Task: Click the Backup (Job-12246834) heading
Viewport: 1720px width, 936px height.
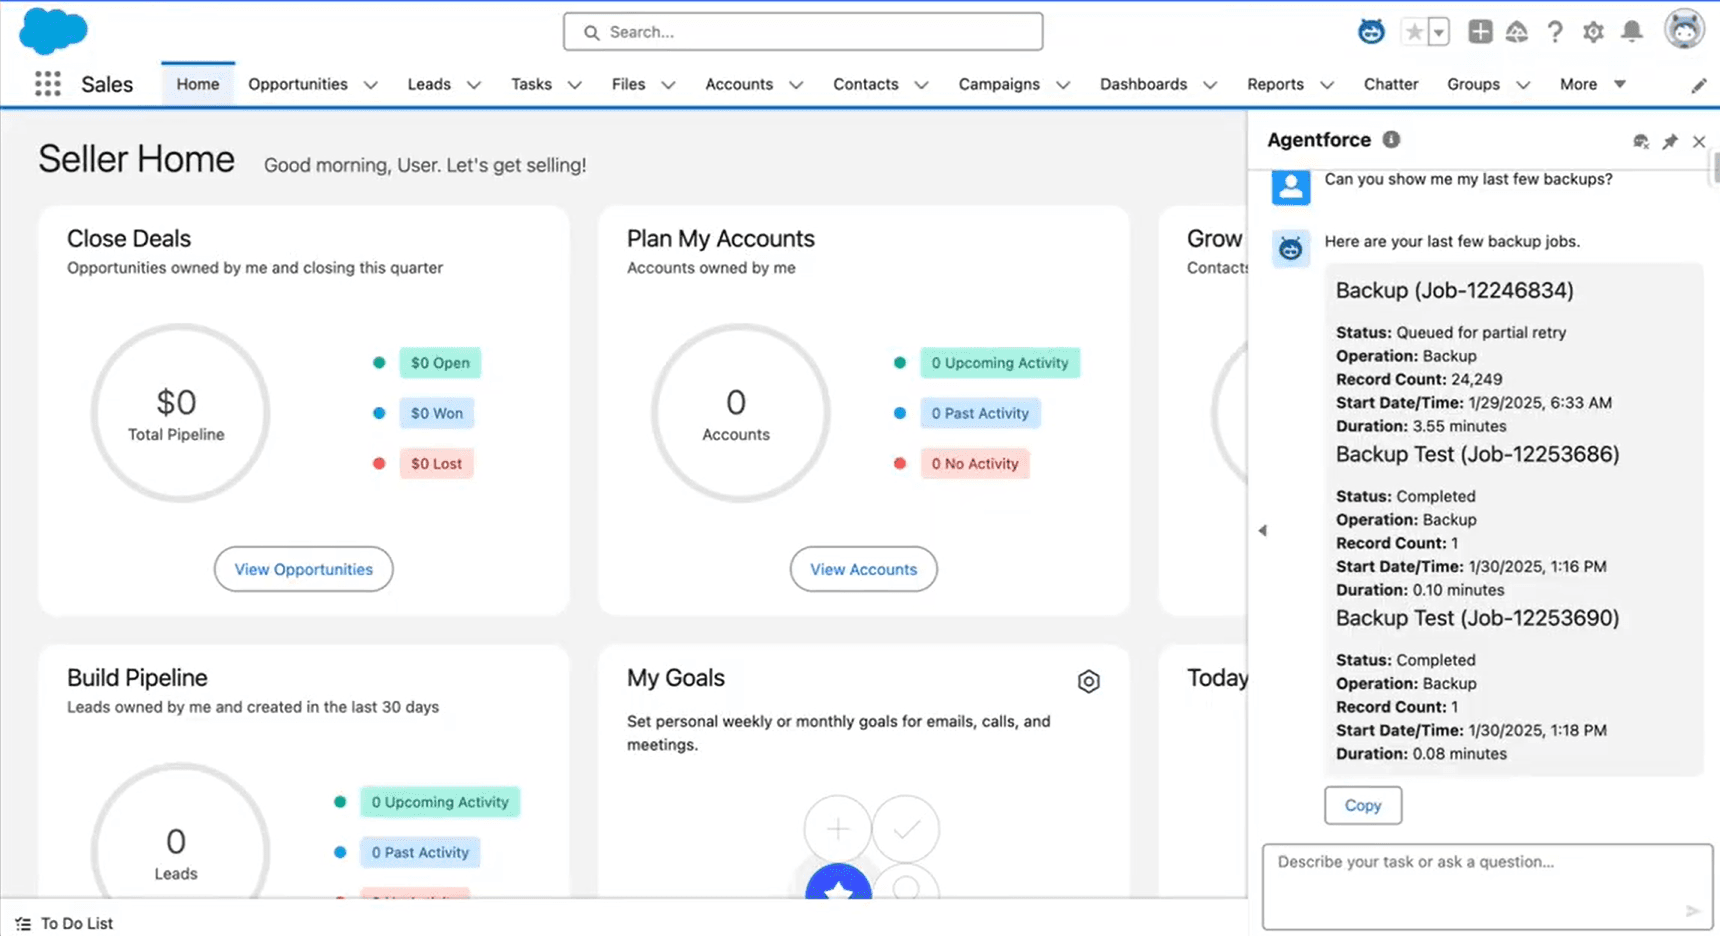Action: coord(1455,290)
